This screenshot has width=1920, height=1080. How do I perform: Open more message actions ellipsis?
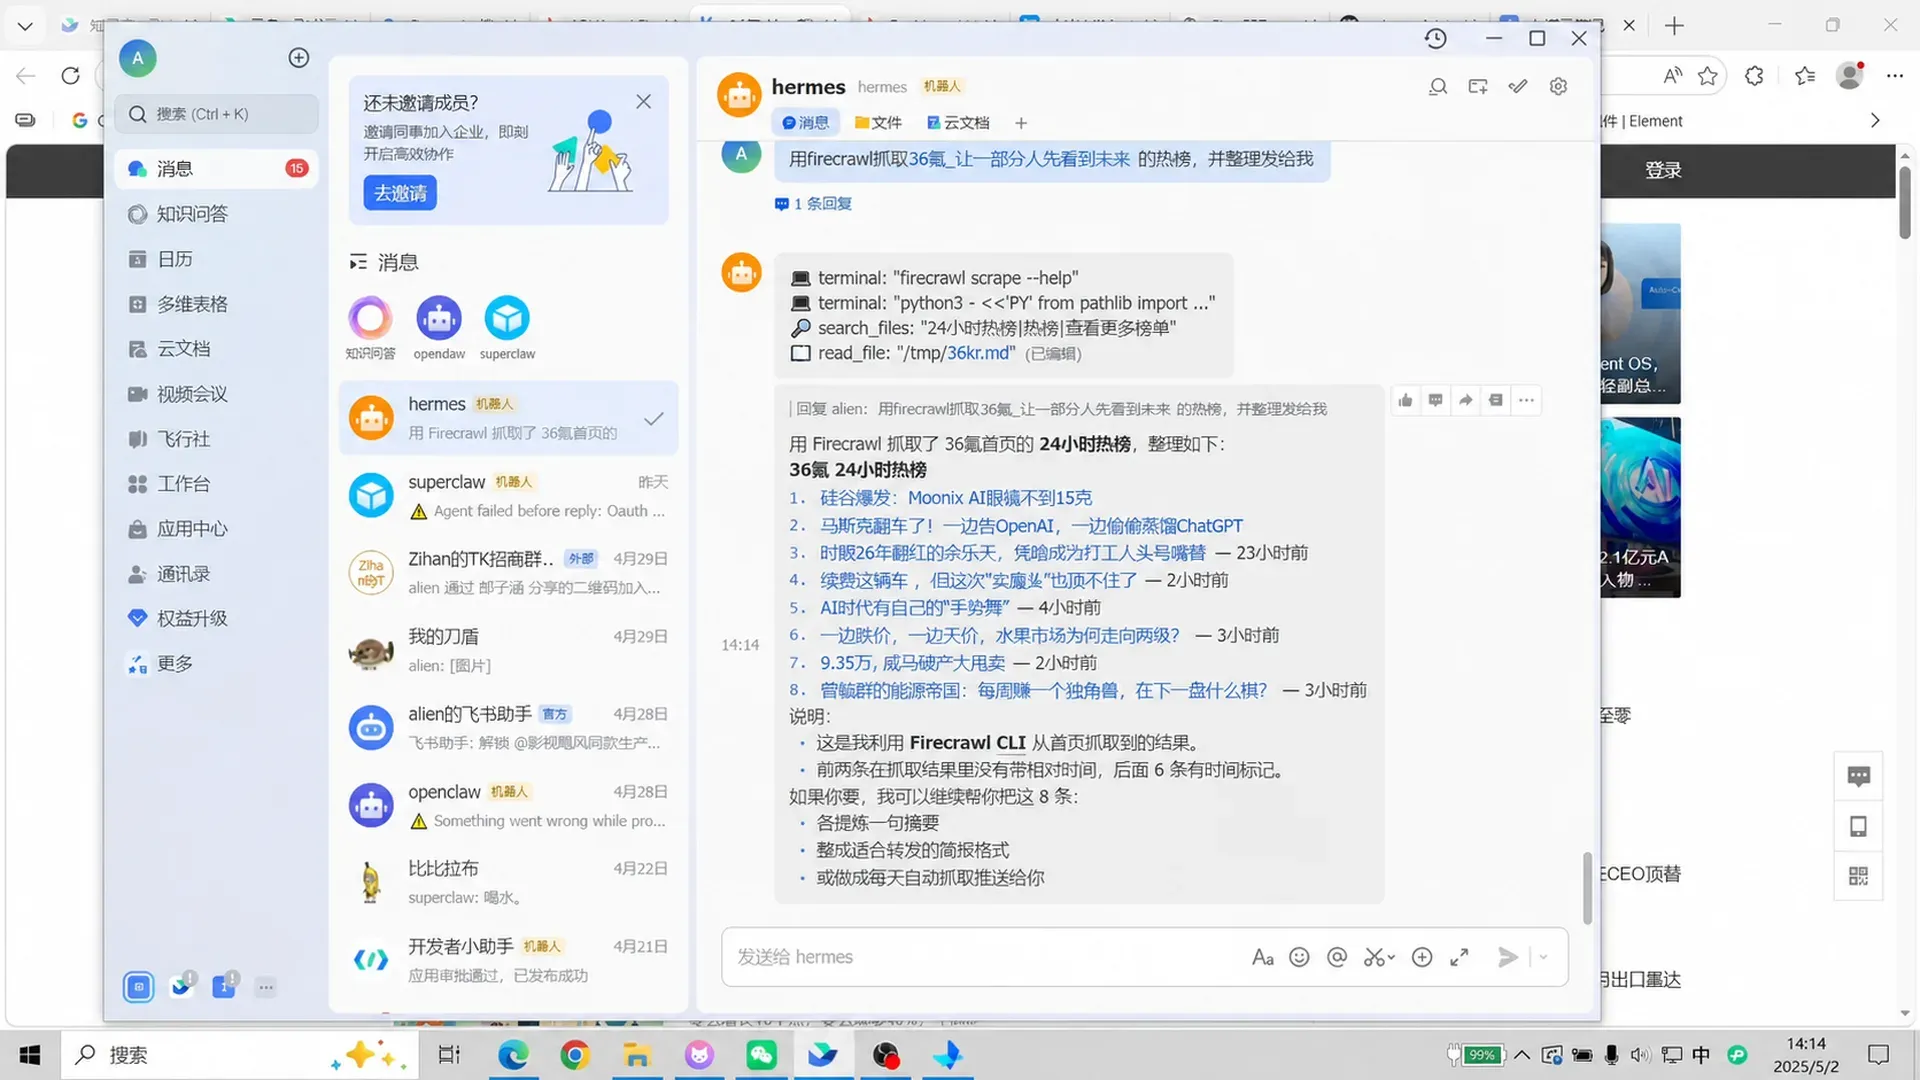coord(1526,401)
